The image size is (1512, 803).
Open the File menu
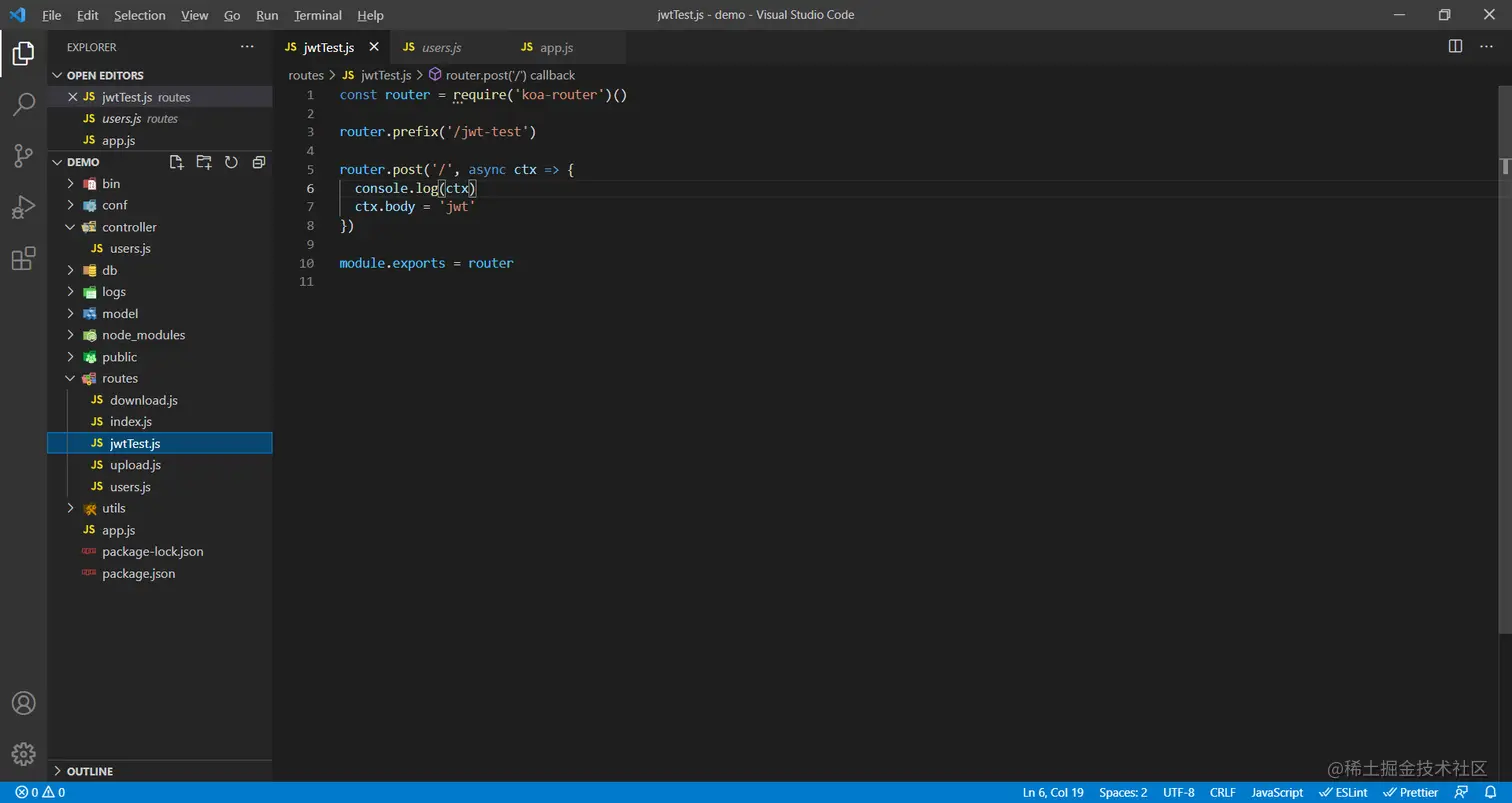(52, 15)
